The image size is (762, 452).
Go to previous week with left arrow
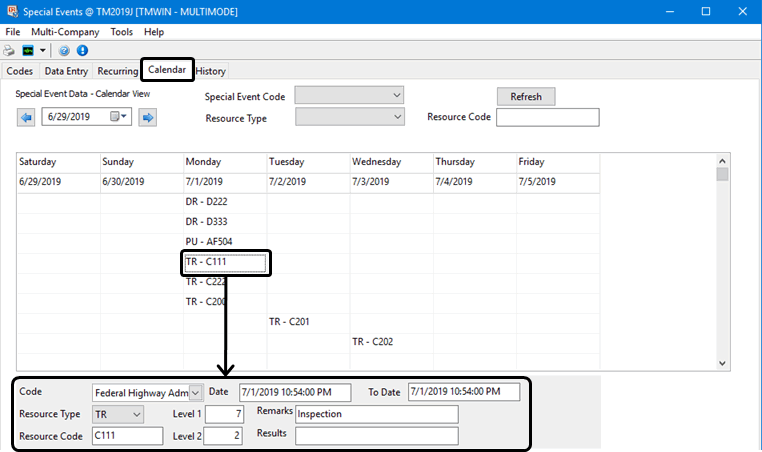click(x=26, y=118)
